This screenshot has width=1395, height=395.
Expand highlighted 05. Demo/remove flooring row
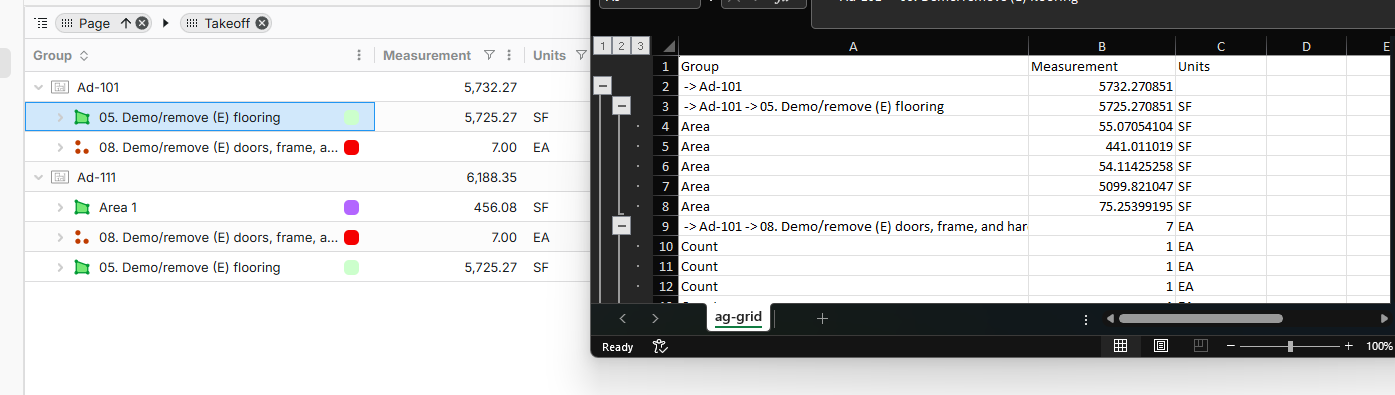pyautogui.click(x=59, y=117)
